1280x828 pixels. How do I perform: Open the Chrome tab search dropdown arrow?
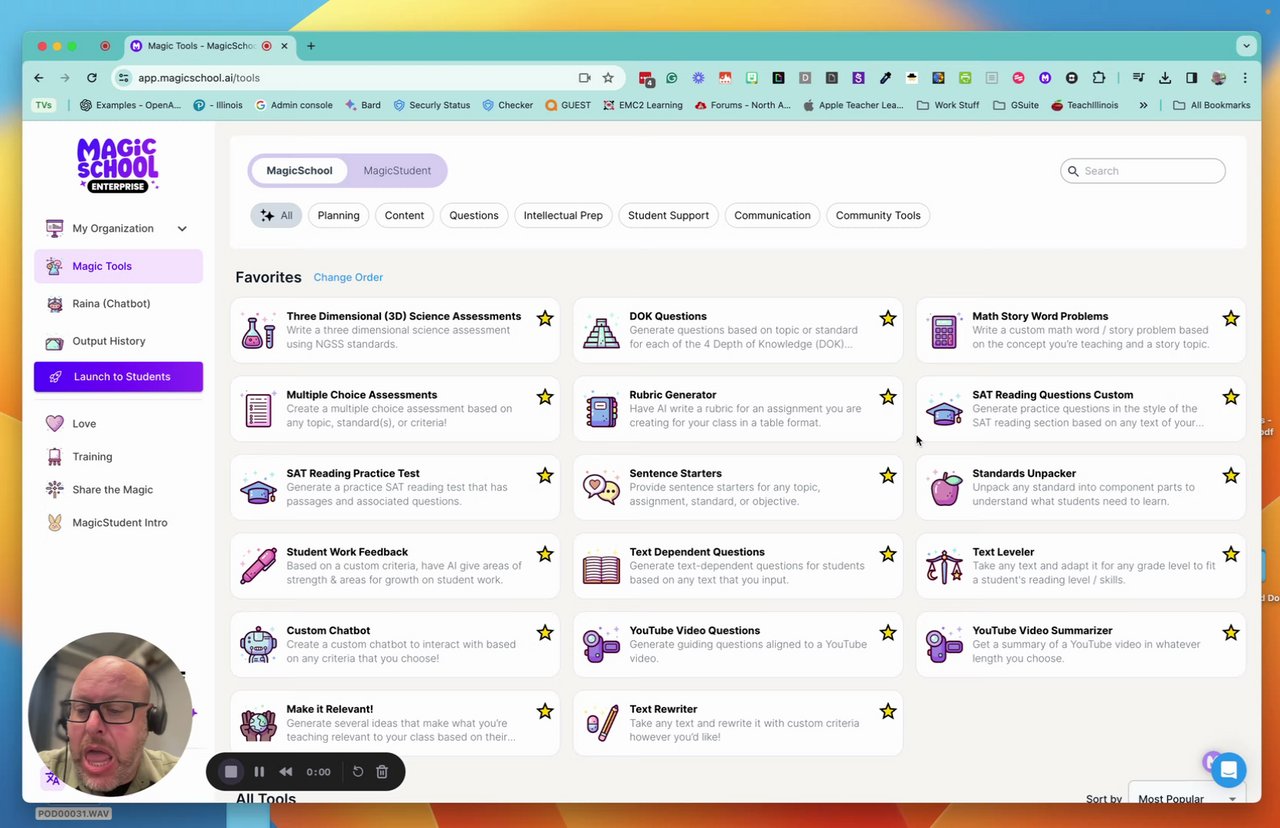(1246, 46)
